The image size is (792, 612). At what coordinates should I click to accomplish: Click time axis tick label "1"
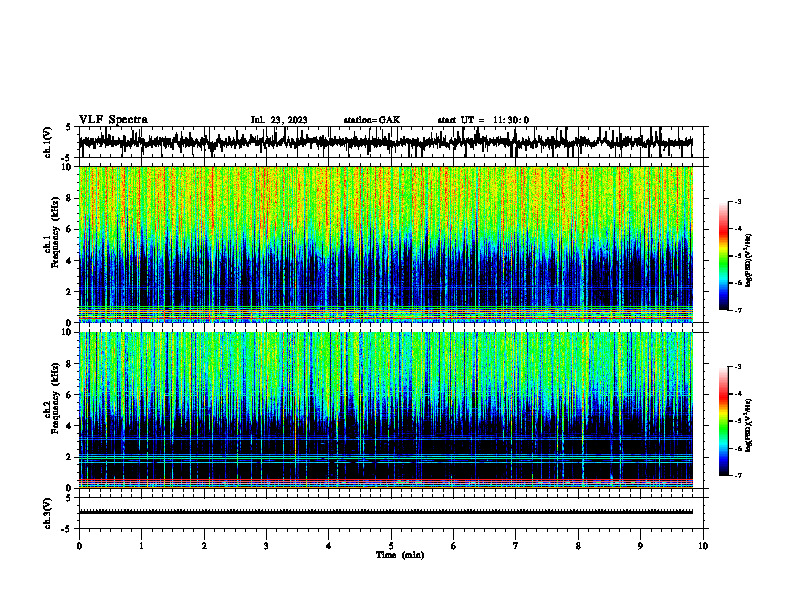pyautogui.click(x=142, y=546)
